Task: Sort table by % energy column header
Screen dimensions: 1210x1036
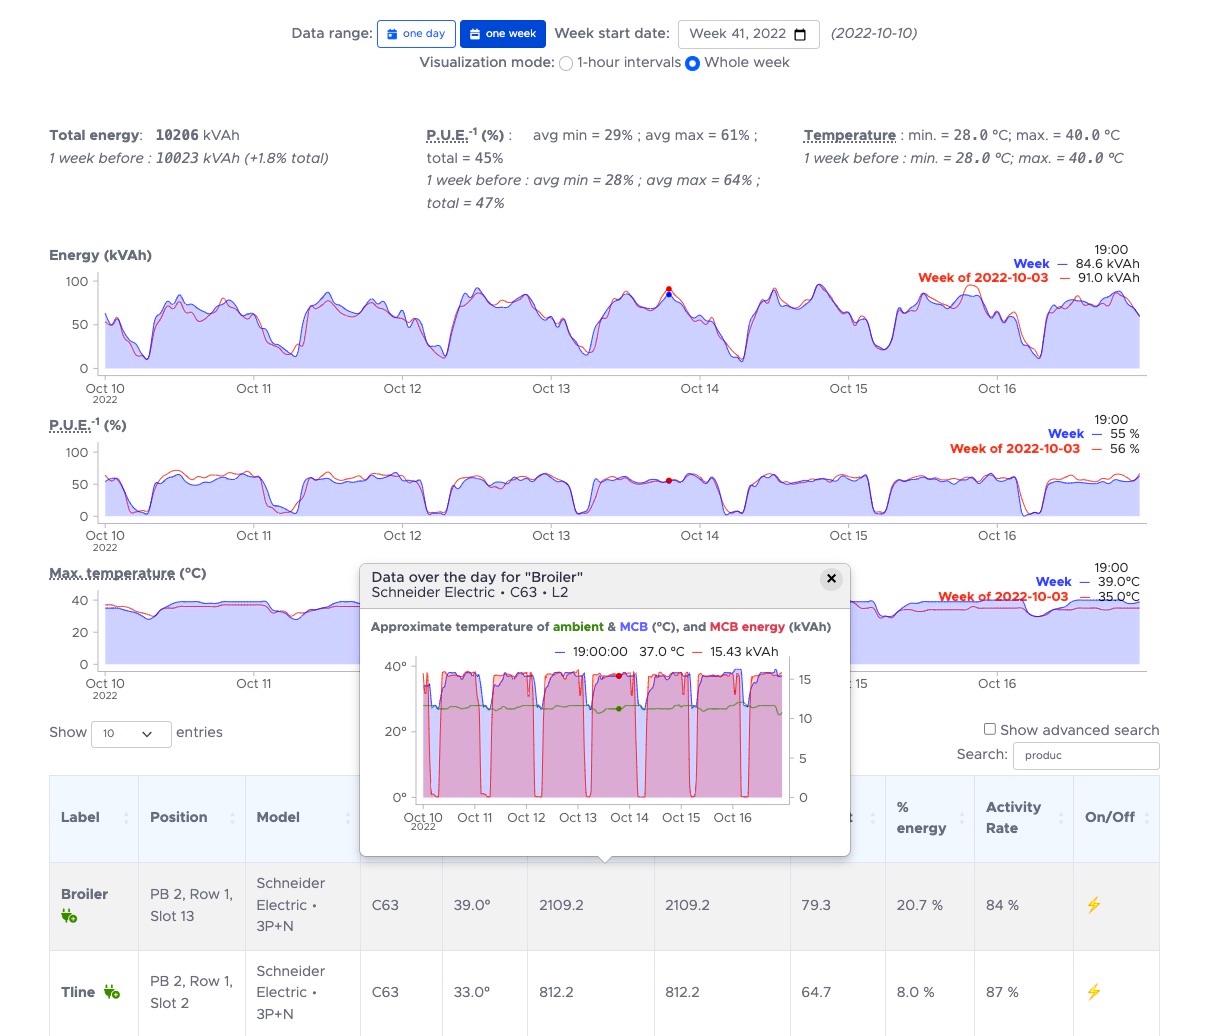Action: click(920, 818)
